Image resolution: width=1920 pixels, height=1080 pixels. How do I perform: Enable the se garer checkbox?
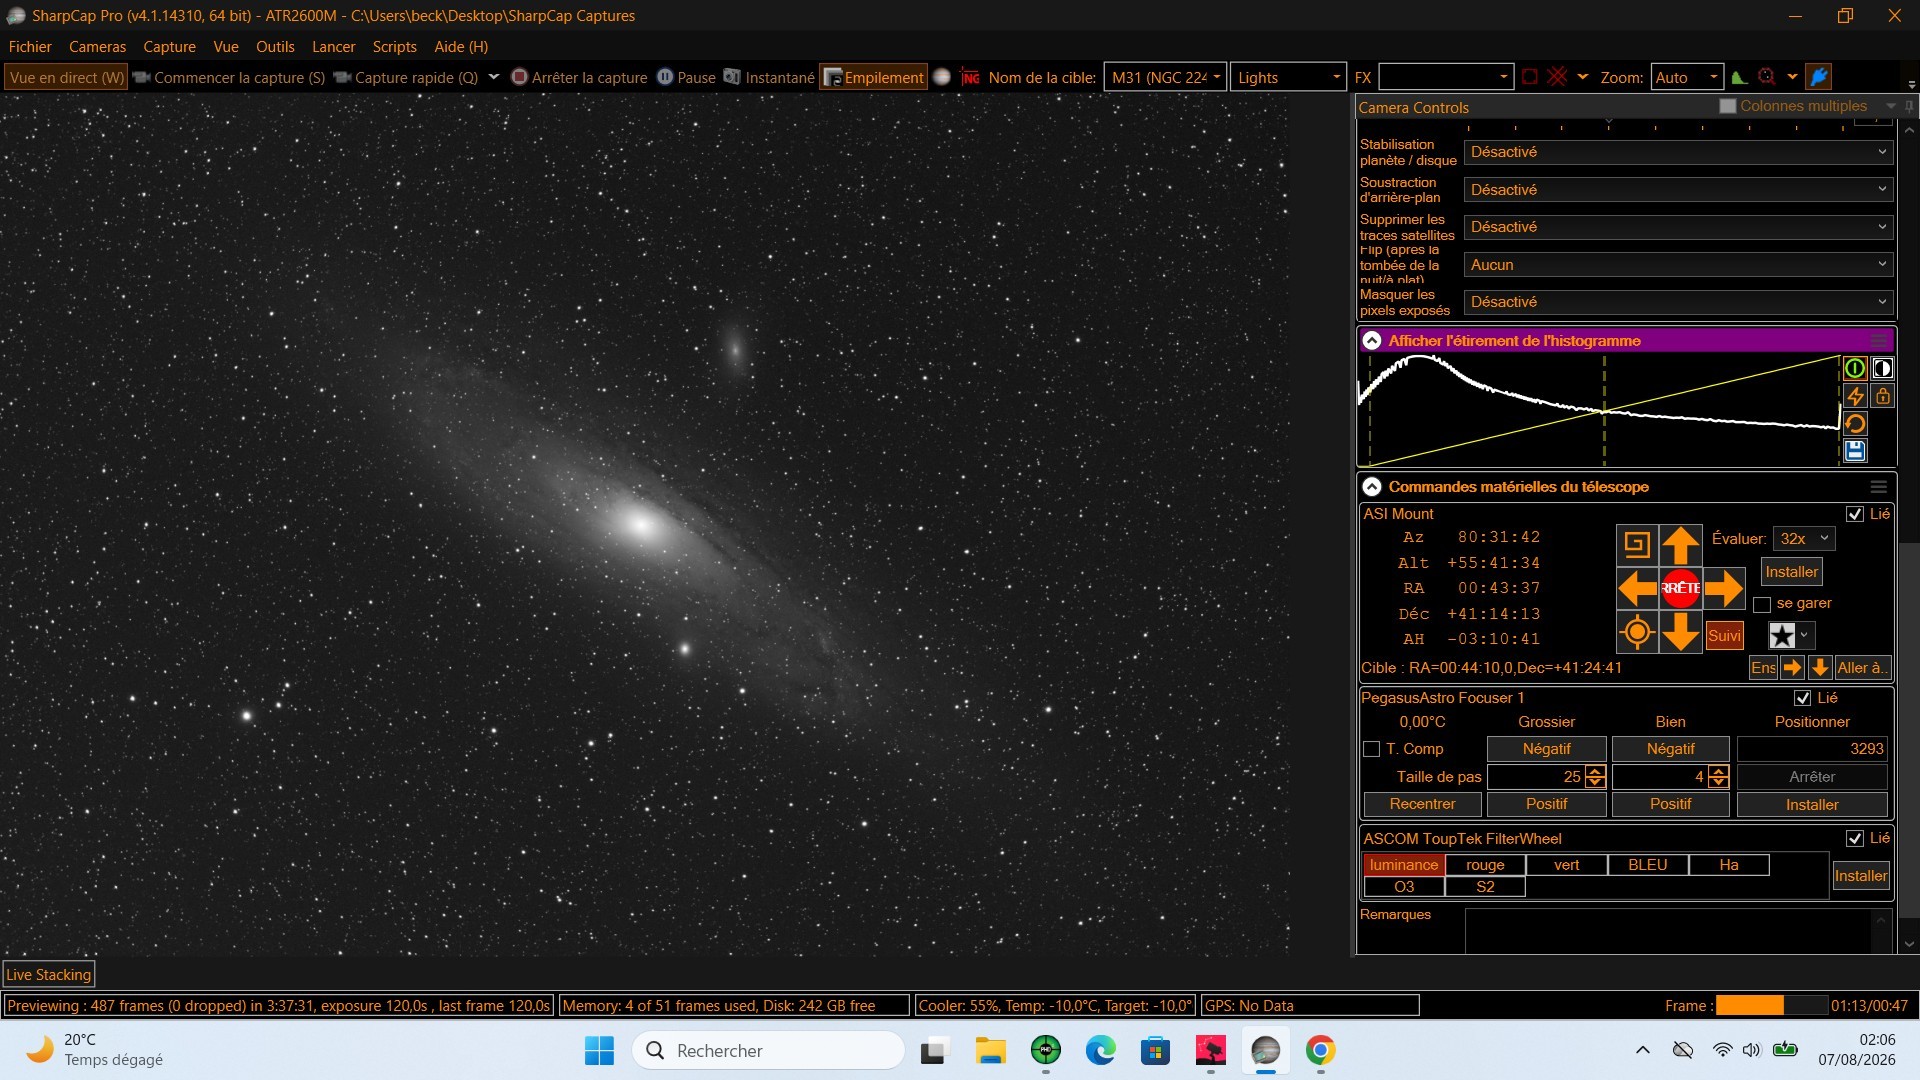point(1762,604)
